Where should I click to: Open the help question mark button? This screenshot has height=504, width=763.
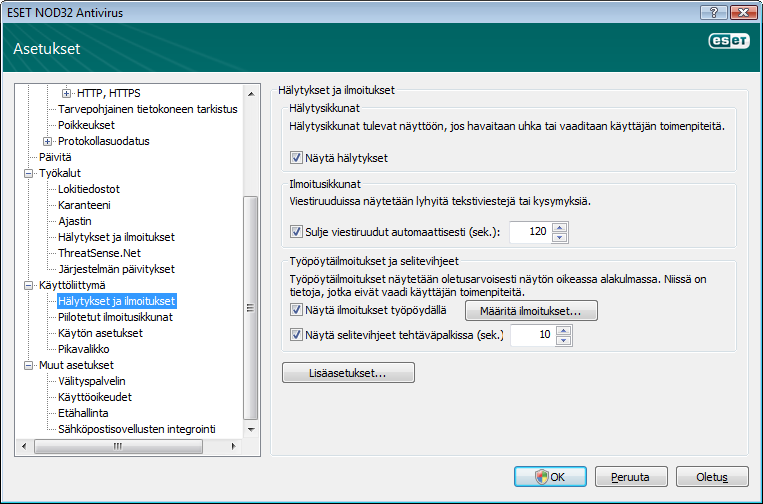click(x=714, y=12)
